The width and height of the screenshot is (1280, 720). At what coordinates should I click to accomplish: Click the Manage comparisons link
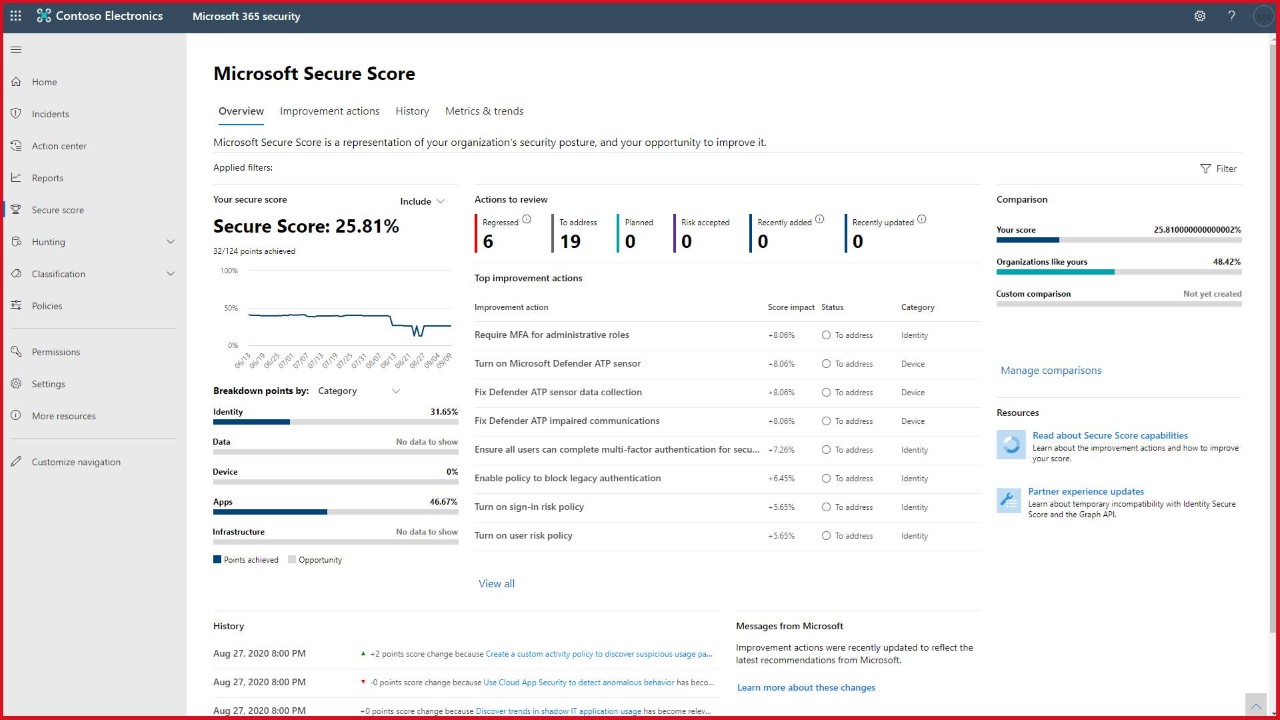1051,370
